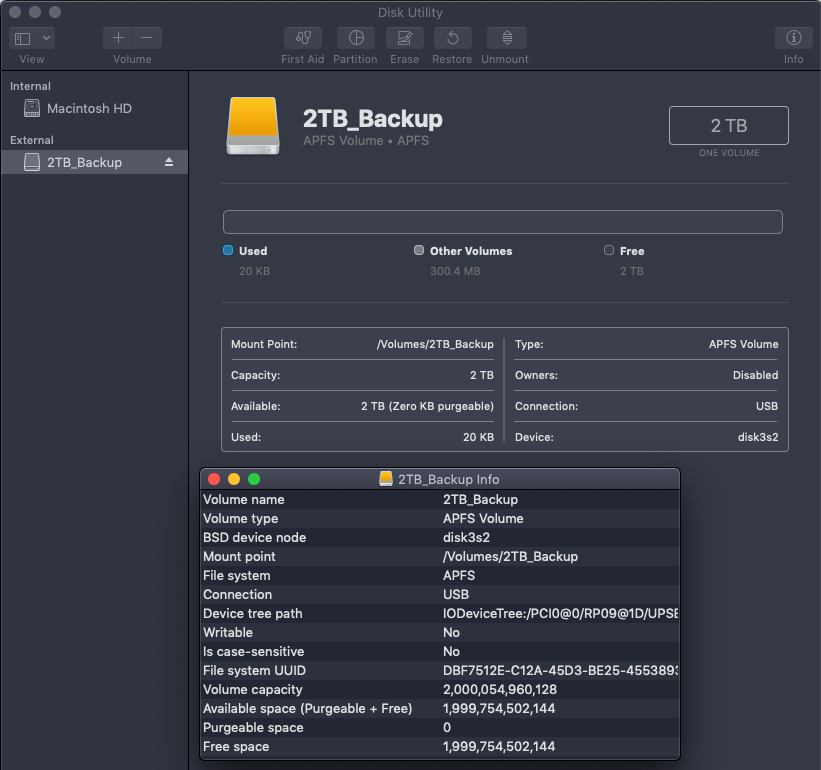This screenshot has width=821, height=770.
Task: Remove a volume with the minus icon
Action: coord(146,37)
